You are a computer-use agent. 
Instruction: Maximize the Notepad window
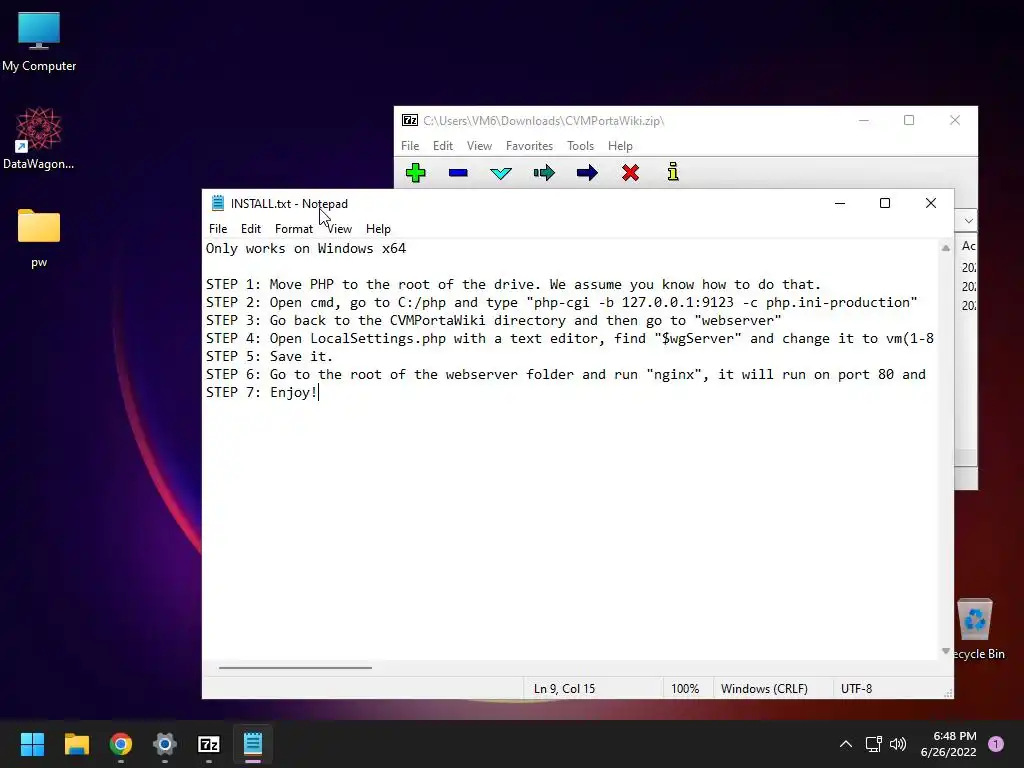pyautogui.click(x=885, y=203)
